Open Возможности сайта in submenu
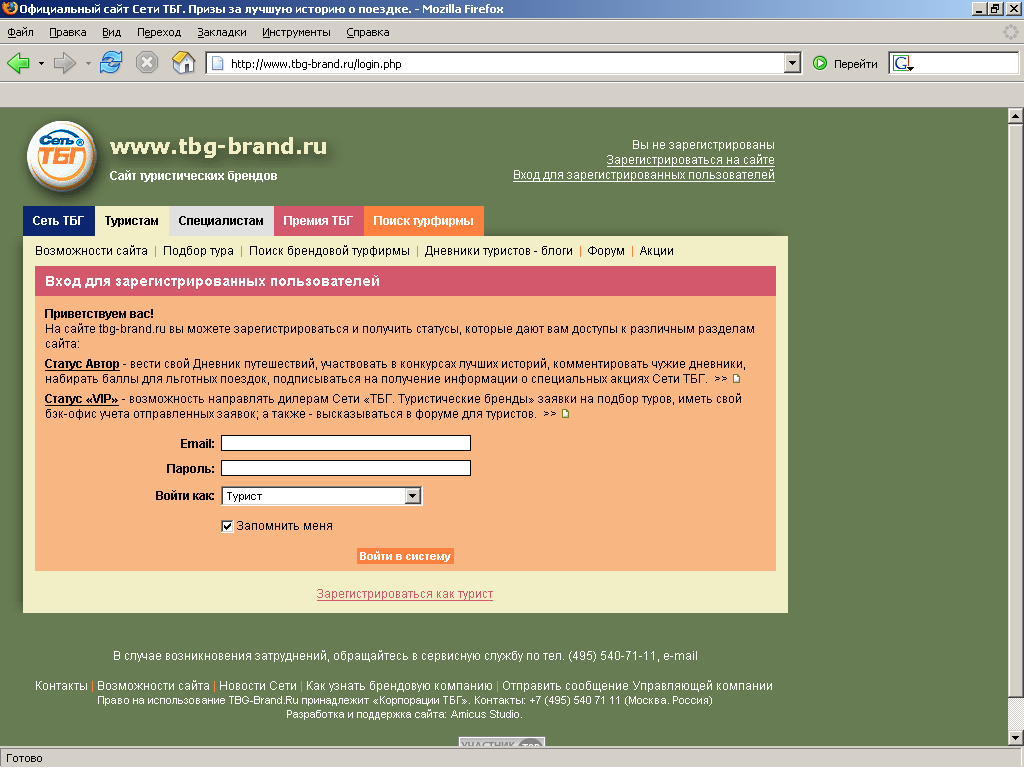1024x768 pixels. (91, 251)
